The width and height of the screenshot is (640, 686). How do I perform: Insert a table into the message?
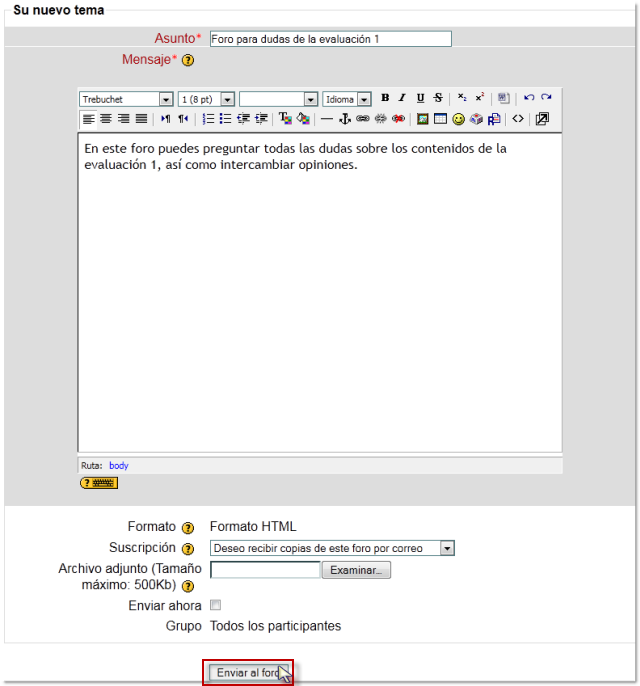pyautogui.click(x=440, y=119)
